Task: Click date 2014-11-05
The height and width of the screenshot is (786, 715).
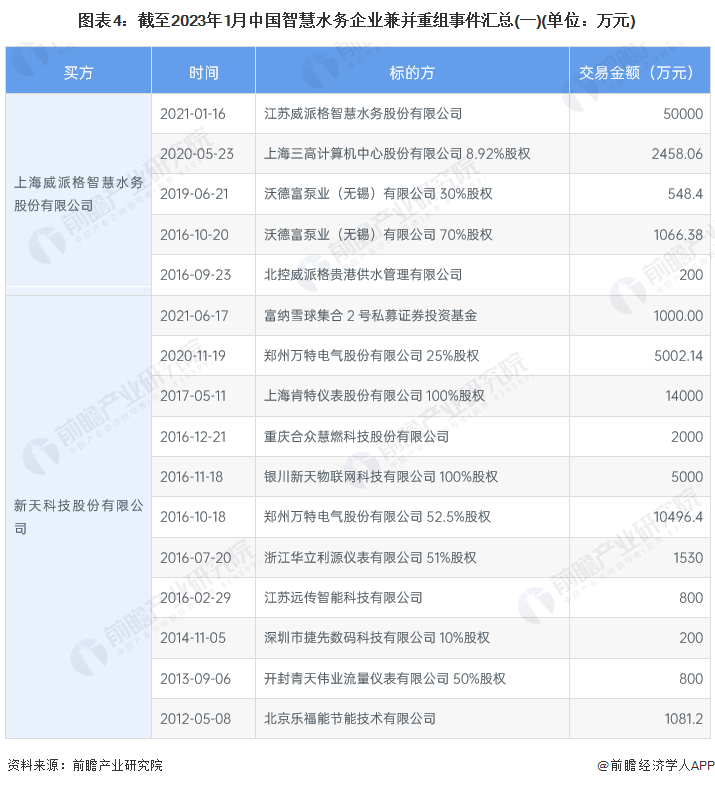Action: point(193,638)
